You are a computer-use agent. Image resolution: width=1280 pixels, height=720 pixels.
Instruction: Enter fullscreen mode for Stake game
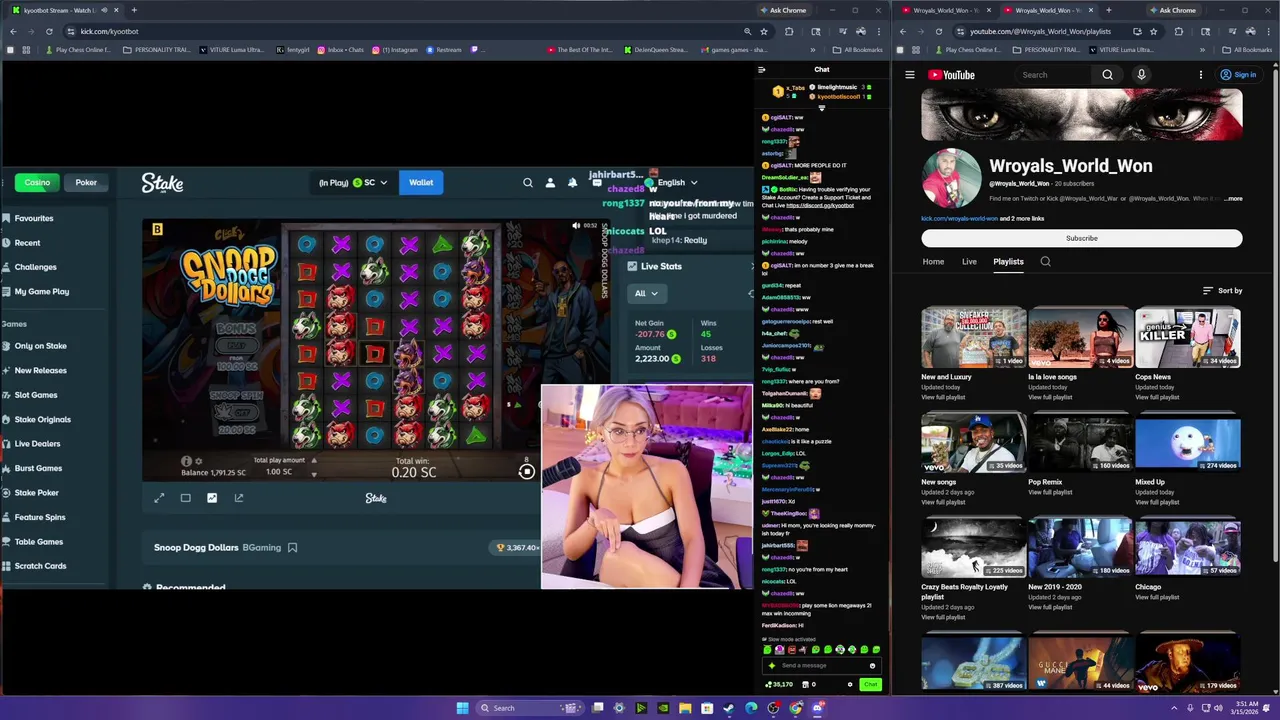pyautogui.click(x=159, y=498)
